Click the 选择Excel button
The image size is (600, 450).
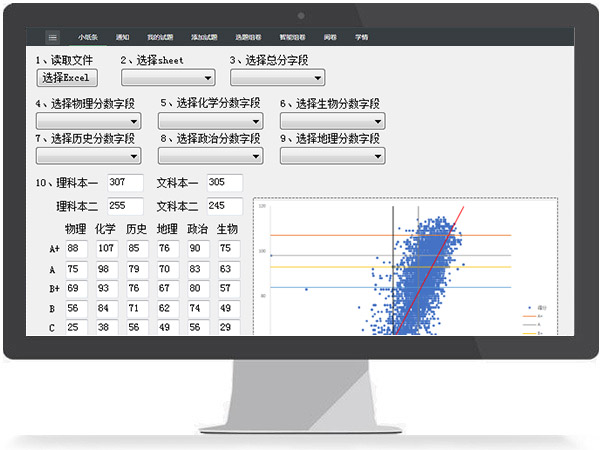66,78
